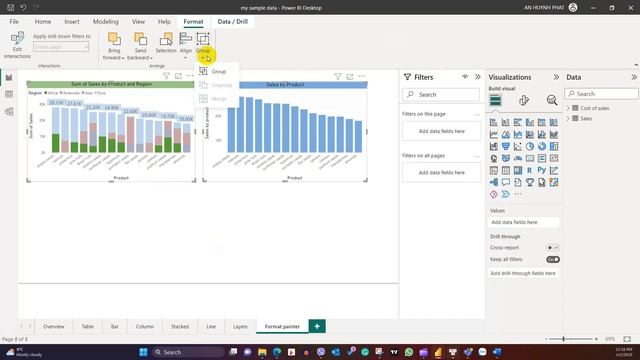Image resolution: width=640 pixels, height=360 pixels.
Task: Open the Layers page tab
Action: pos(240,327)
